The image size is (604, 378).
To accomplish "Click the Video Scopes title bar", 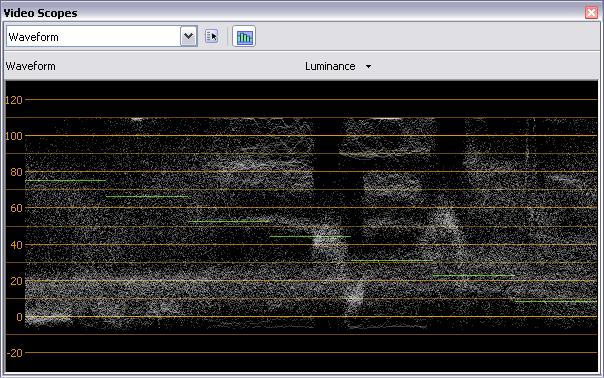I will pyautogui.click(x=293, y=13).
